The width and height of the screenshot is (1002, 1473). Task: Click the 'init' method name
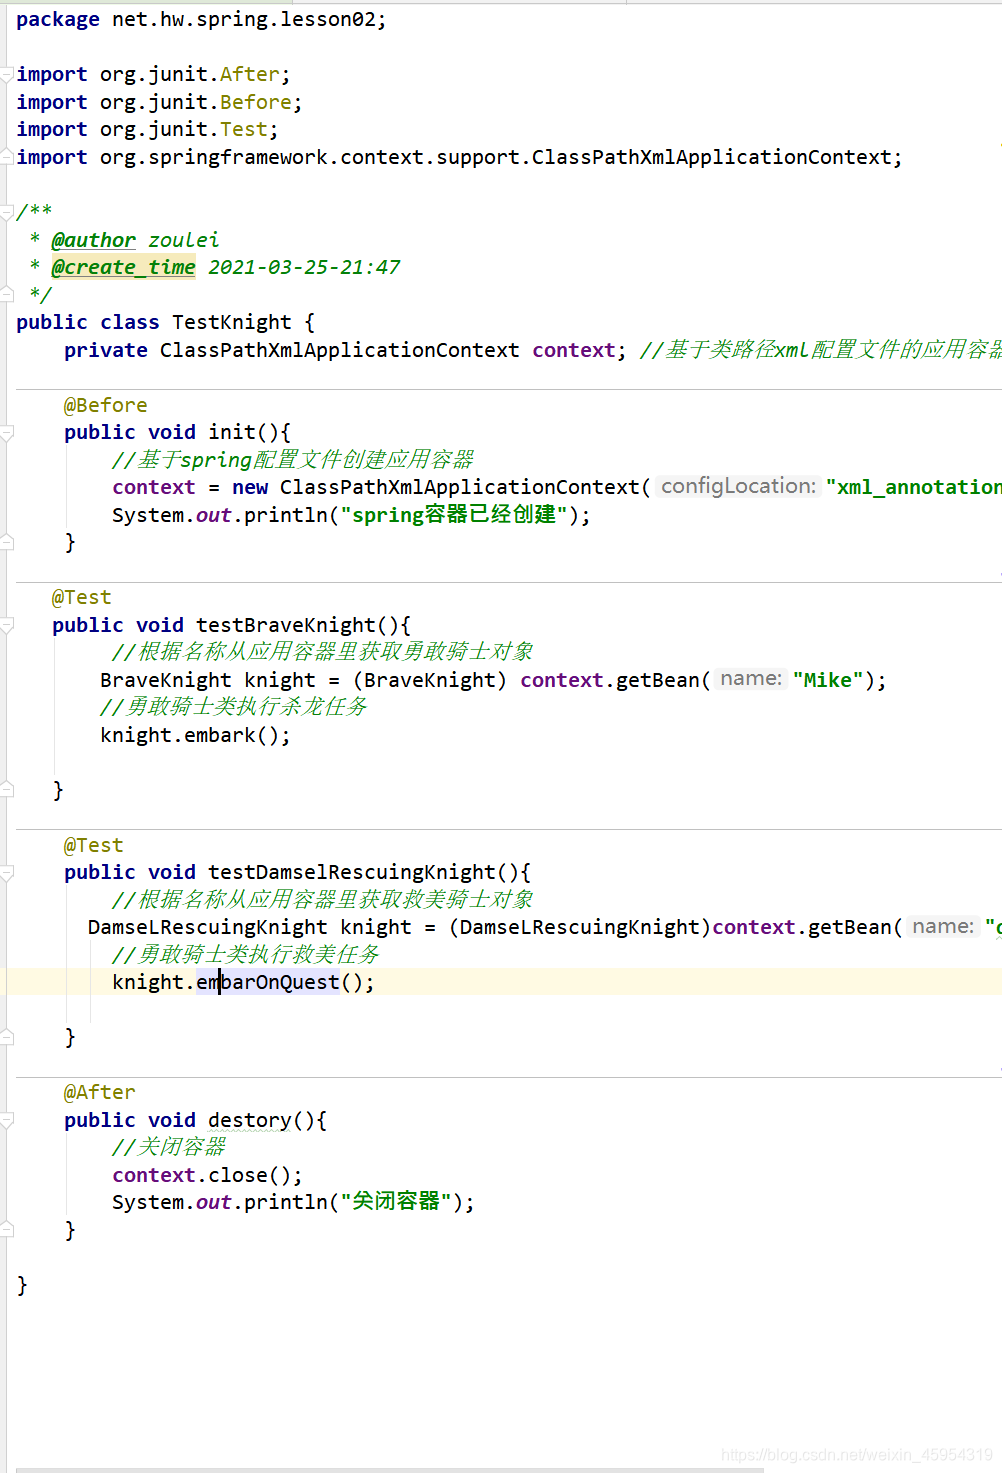[232, 432]
